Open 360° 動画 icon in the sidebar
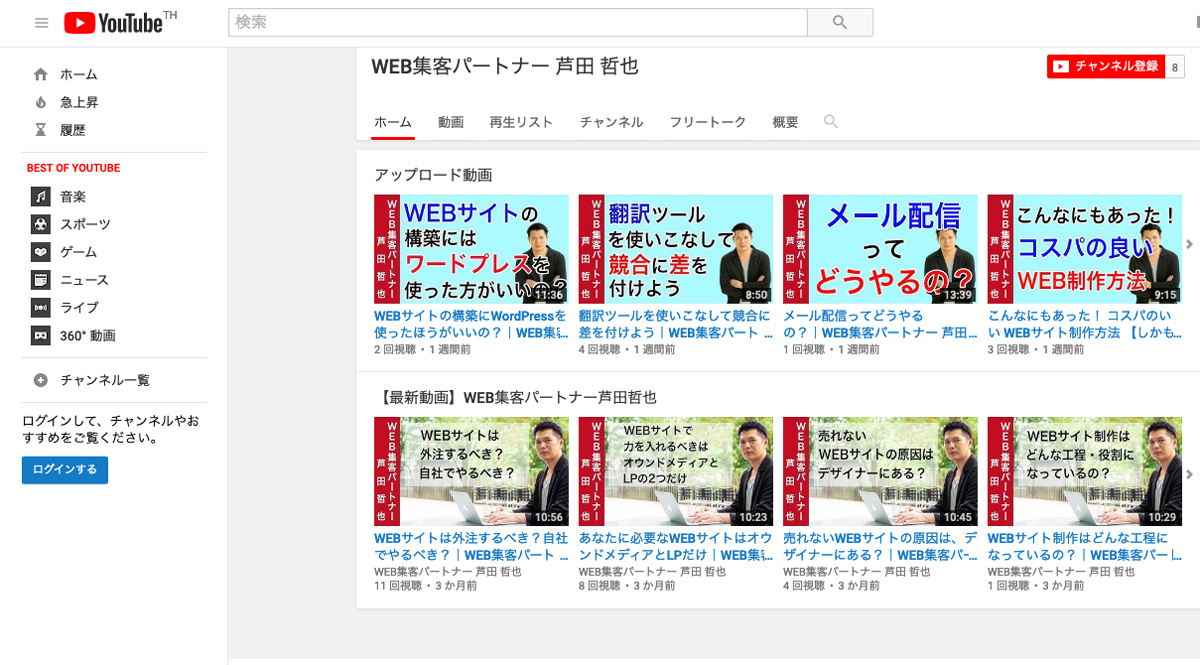The width and height of the screenshot is (1200, 665). (41, 335)
